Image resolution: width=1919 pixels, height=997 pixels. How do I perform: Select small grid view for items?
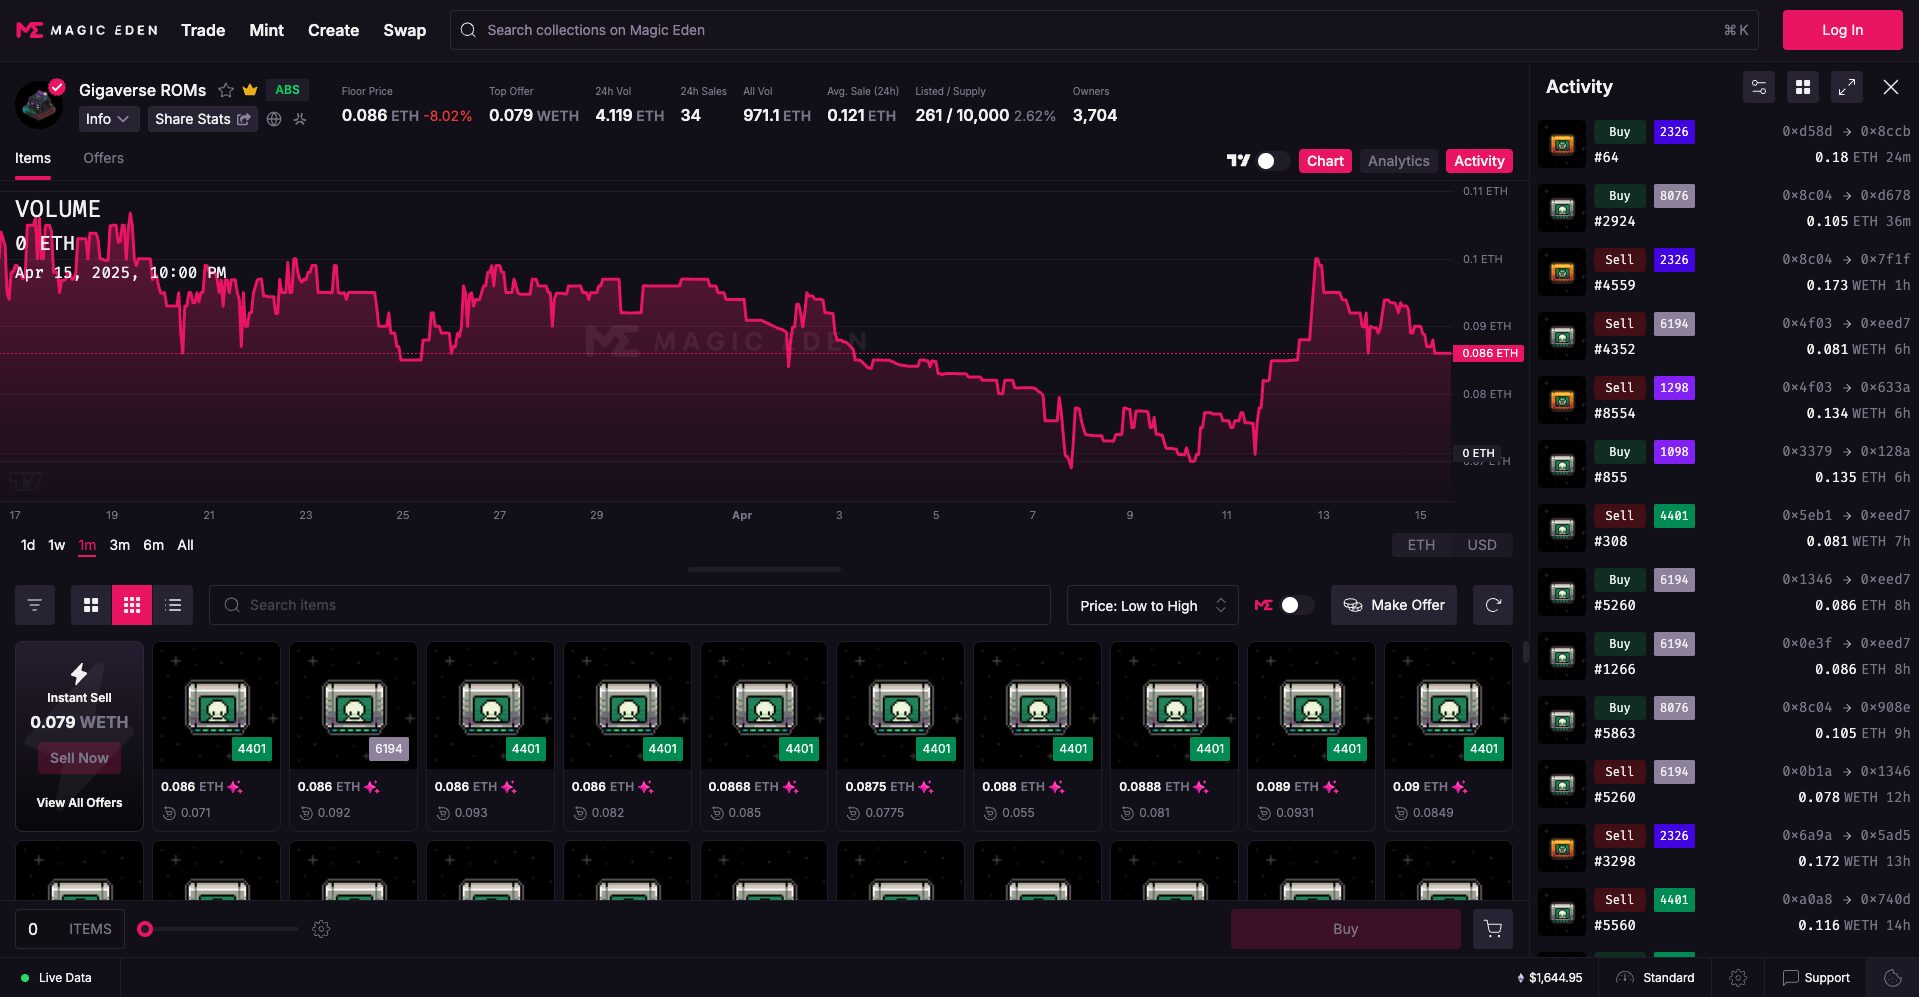(132, 605)
